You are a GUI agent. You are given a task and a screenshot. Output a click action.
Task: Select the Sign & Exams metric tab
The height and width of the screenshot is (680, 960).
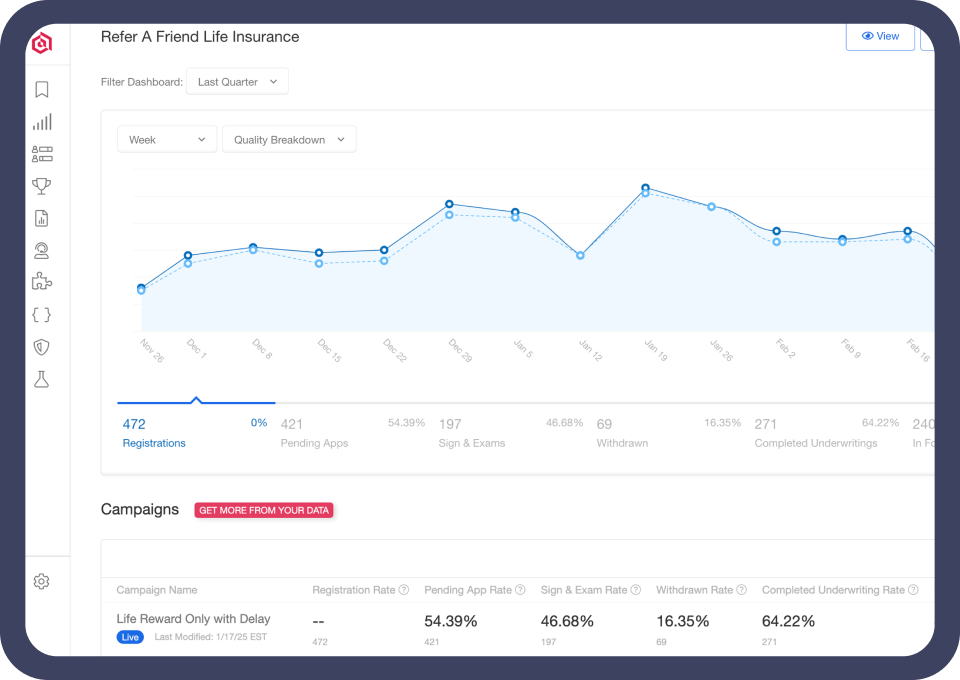click(511, 433)
